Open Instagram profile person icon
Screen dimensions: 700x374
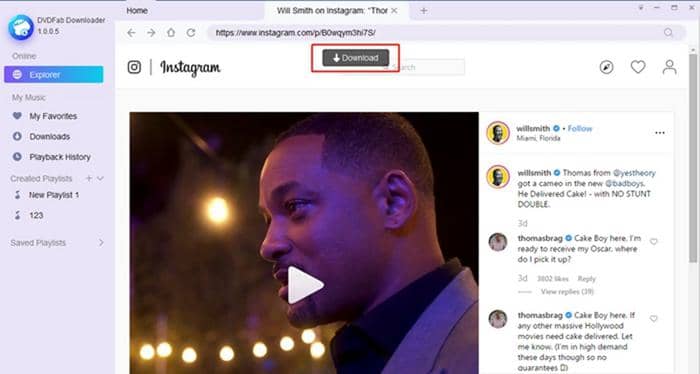coord(669,67)
